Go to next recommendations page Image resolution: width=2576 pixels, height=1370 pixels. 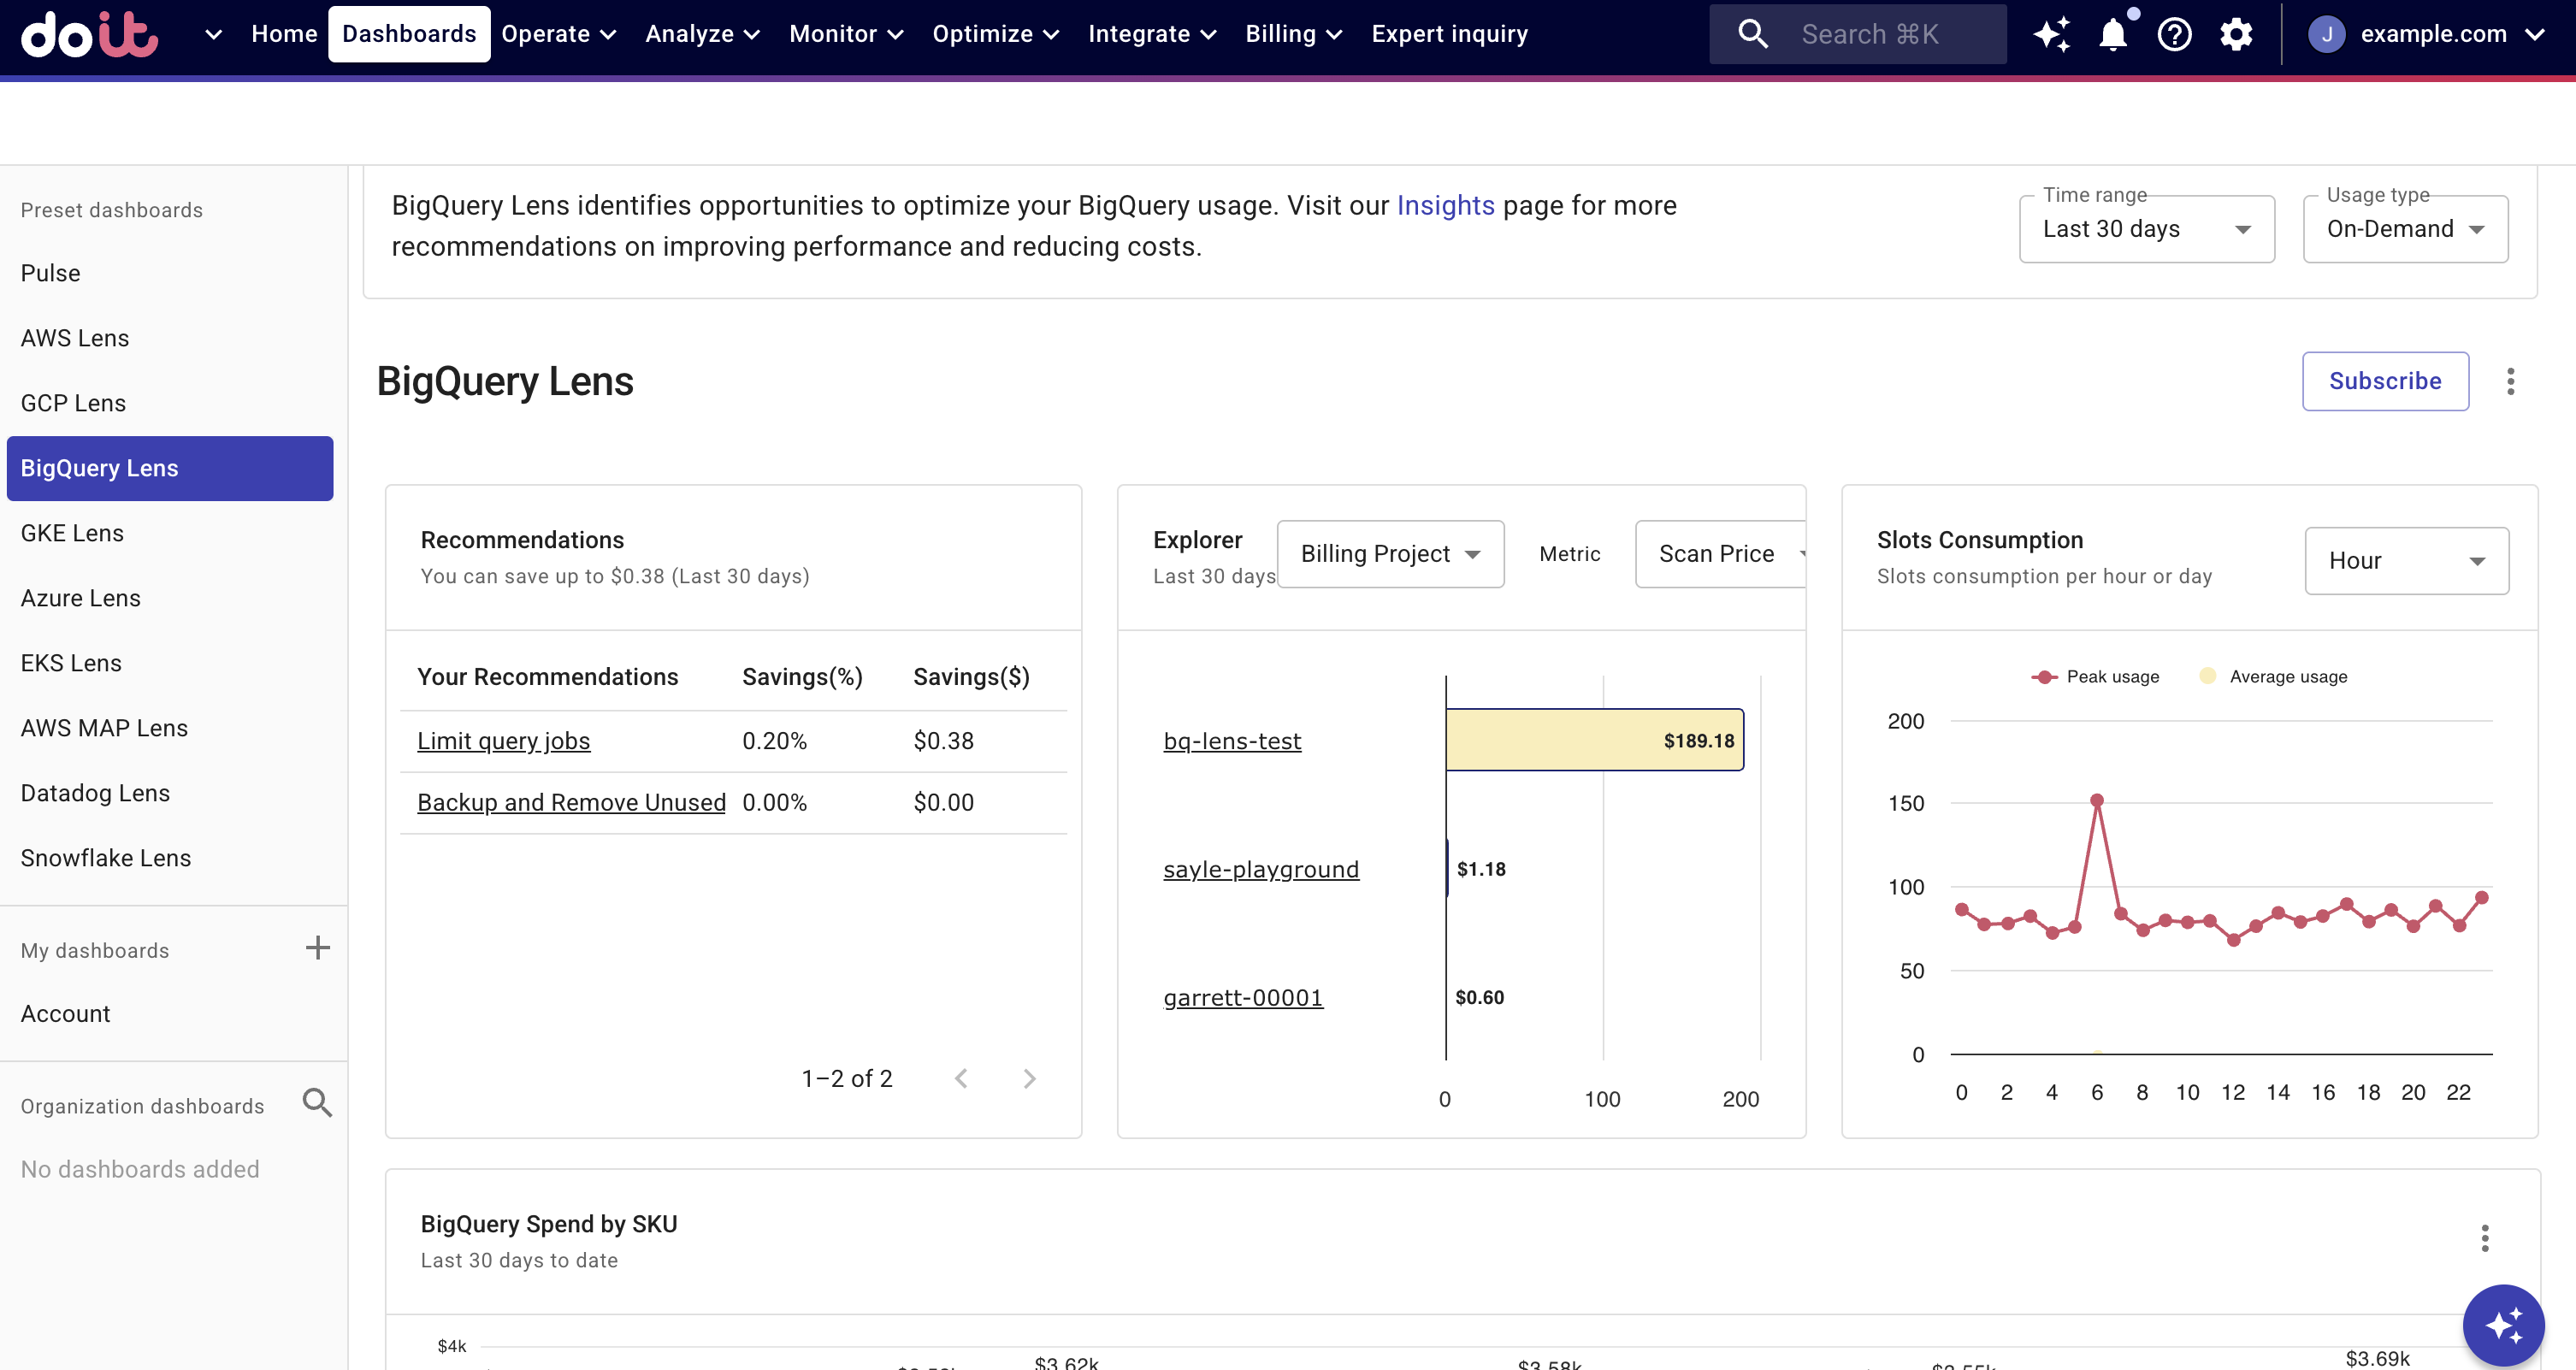(1029, 1078)
